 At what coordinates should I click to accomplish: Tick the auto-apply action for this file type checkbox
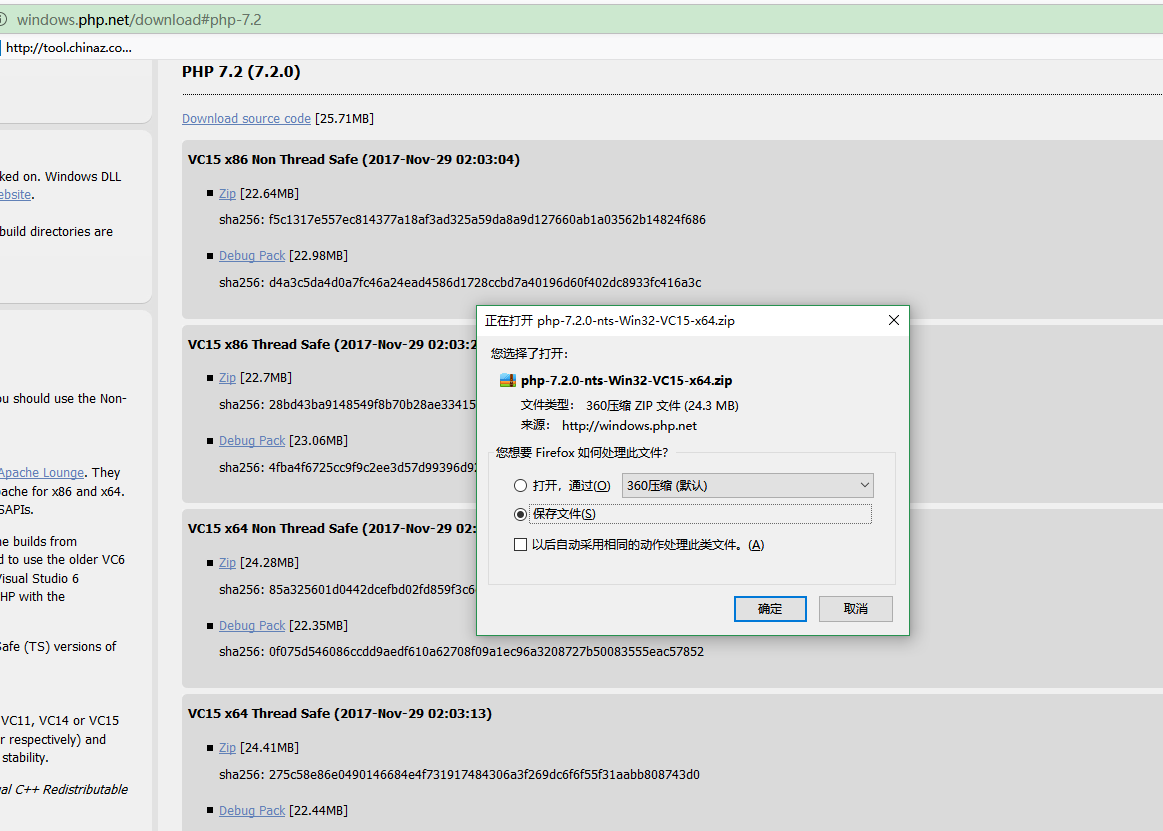point(521,545)
